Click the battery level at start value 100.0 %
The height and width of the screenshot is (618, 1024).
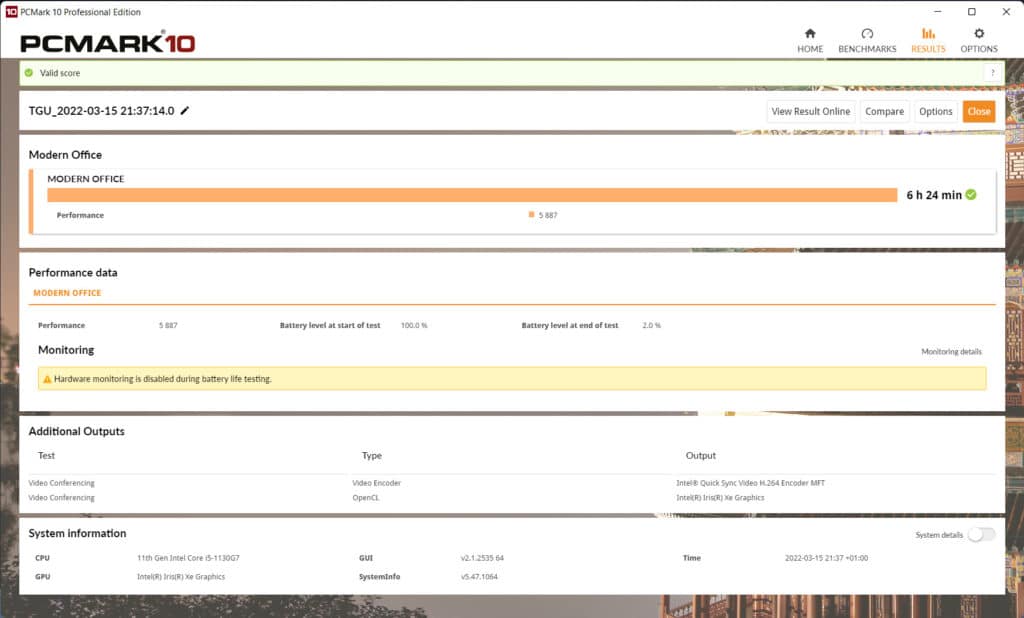pyautogui.click(x=414, y=325)
